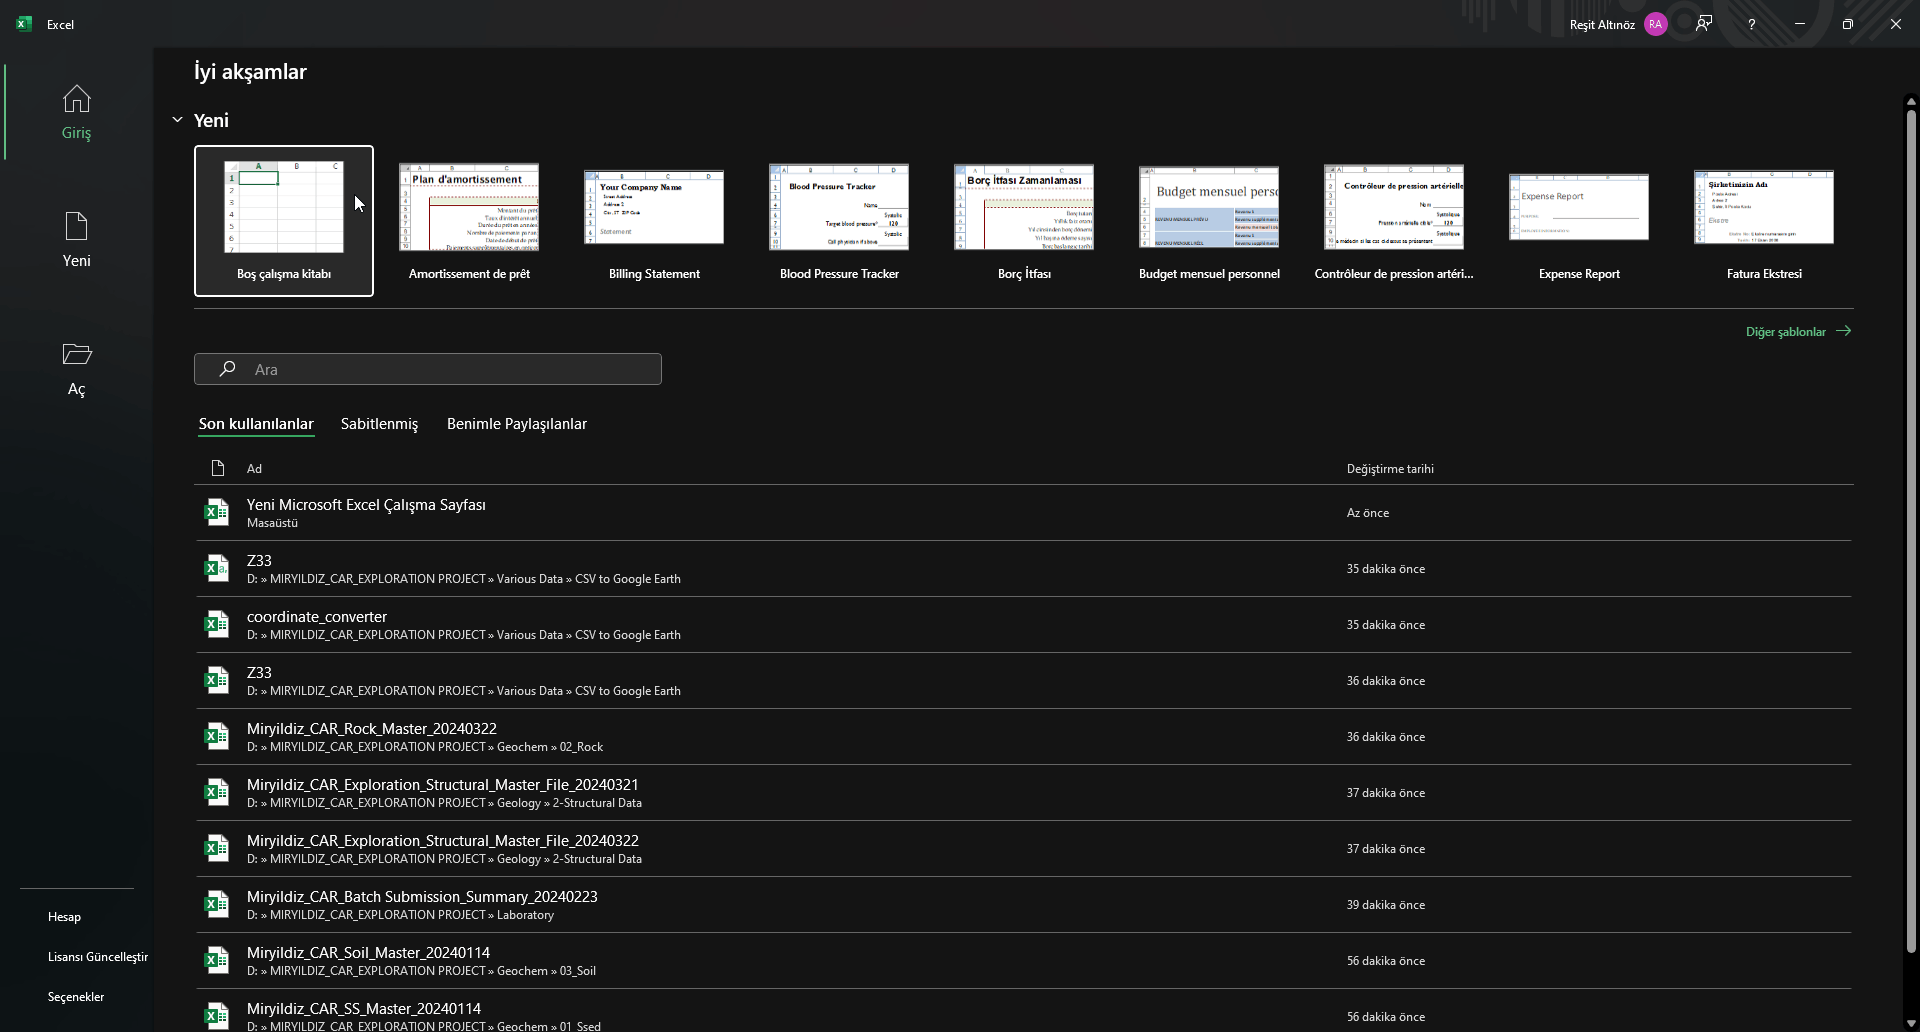Click the Masaüstü location text
Image resolution: width=1920 pixels, height=1032 pixels.
[272, 523]
